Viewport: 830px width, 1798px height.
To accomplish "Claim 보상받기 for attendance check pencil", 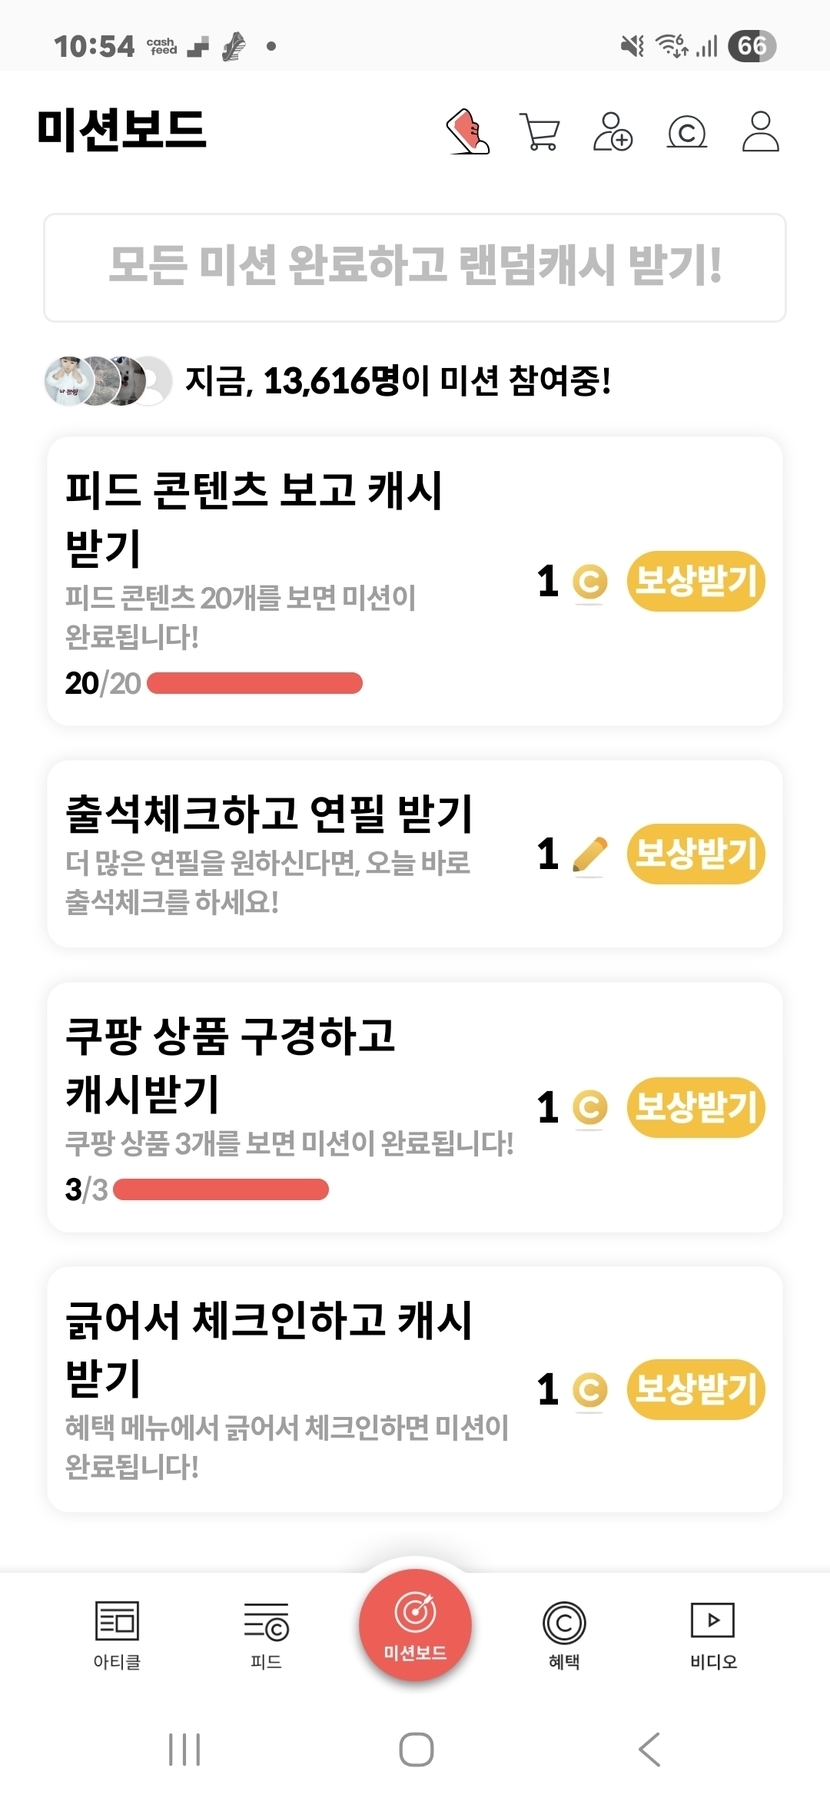I will [696, 854].
